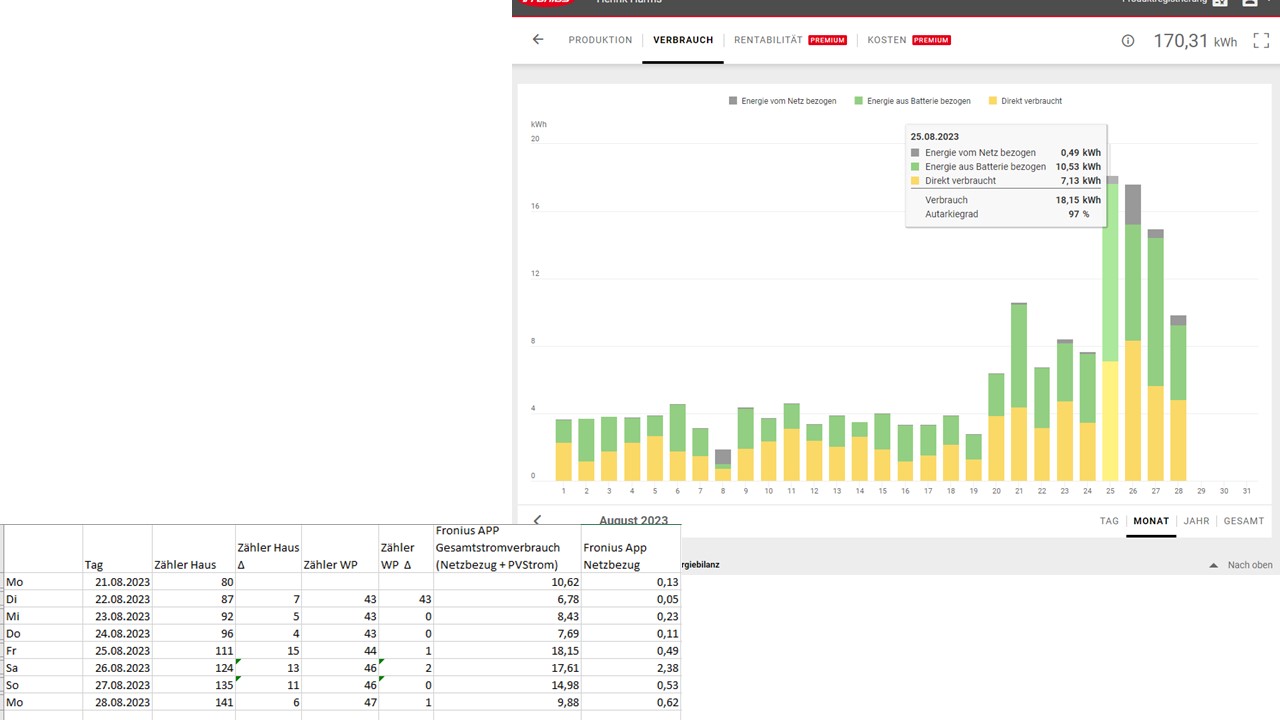Select the VERBRAUCH tab
Viewport: 1280px width, 720px height.
683,40
